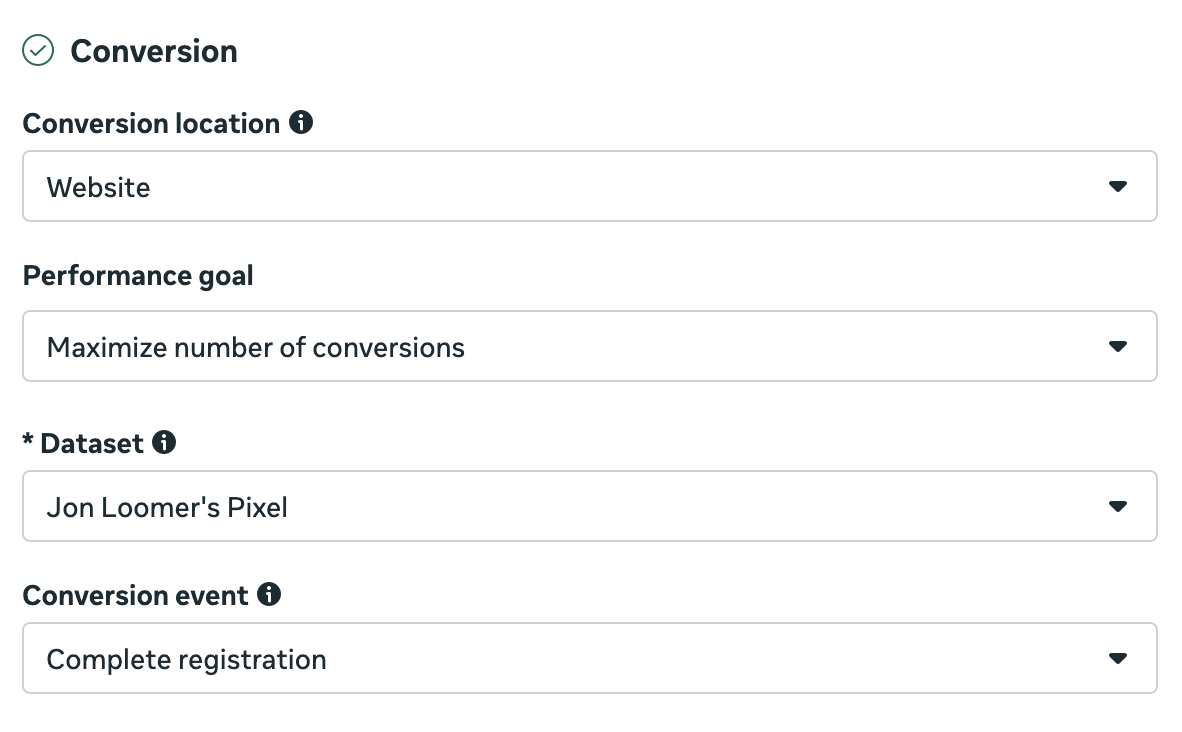Select the Website value text
Viewport: 1182px width, 732px height.
[98, 187]
